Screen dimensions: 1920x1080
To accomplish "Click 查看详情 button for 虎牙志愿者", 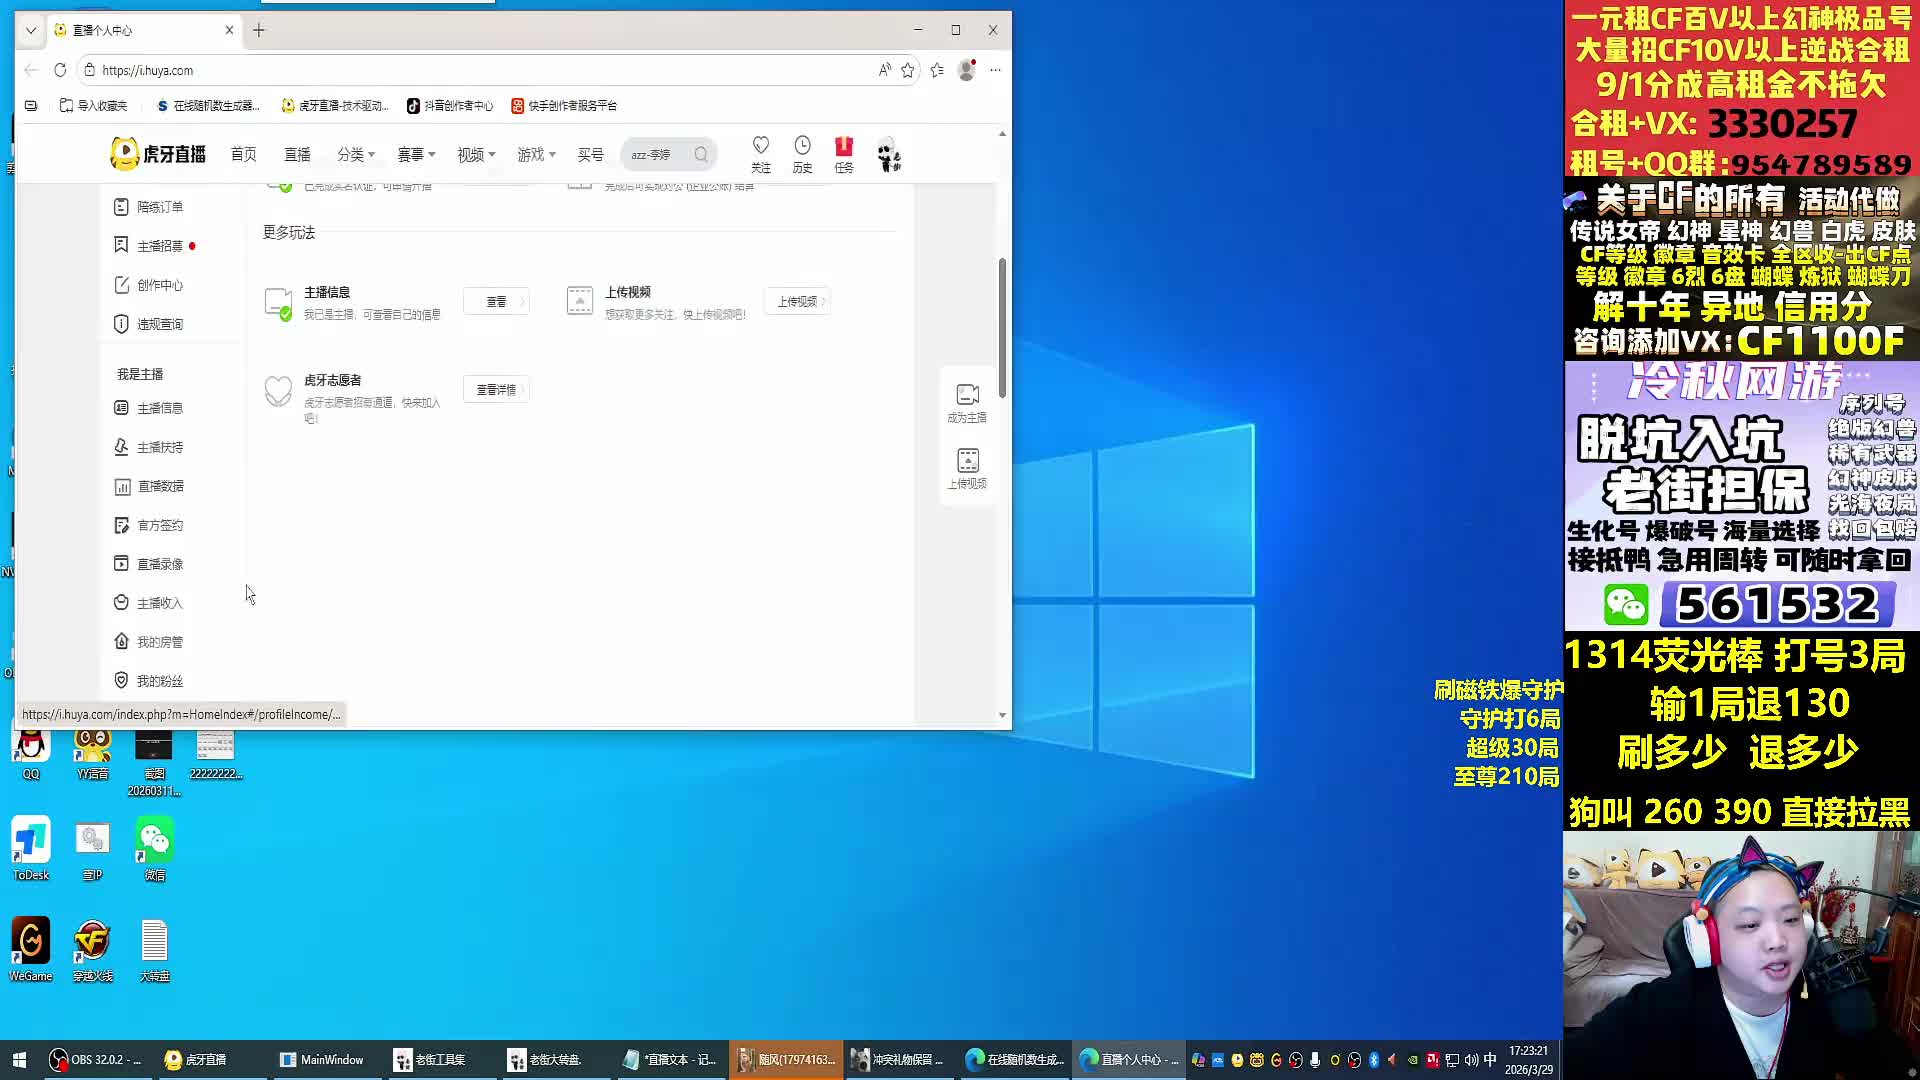I will (x=496, y=390).
